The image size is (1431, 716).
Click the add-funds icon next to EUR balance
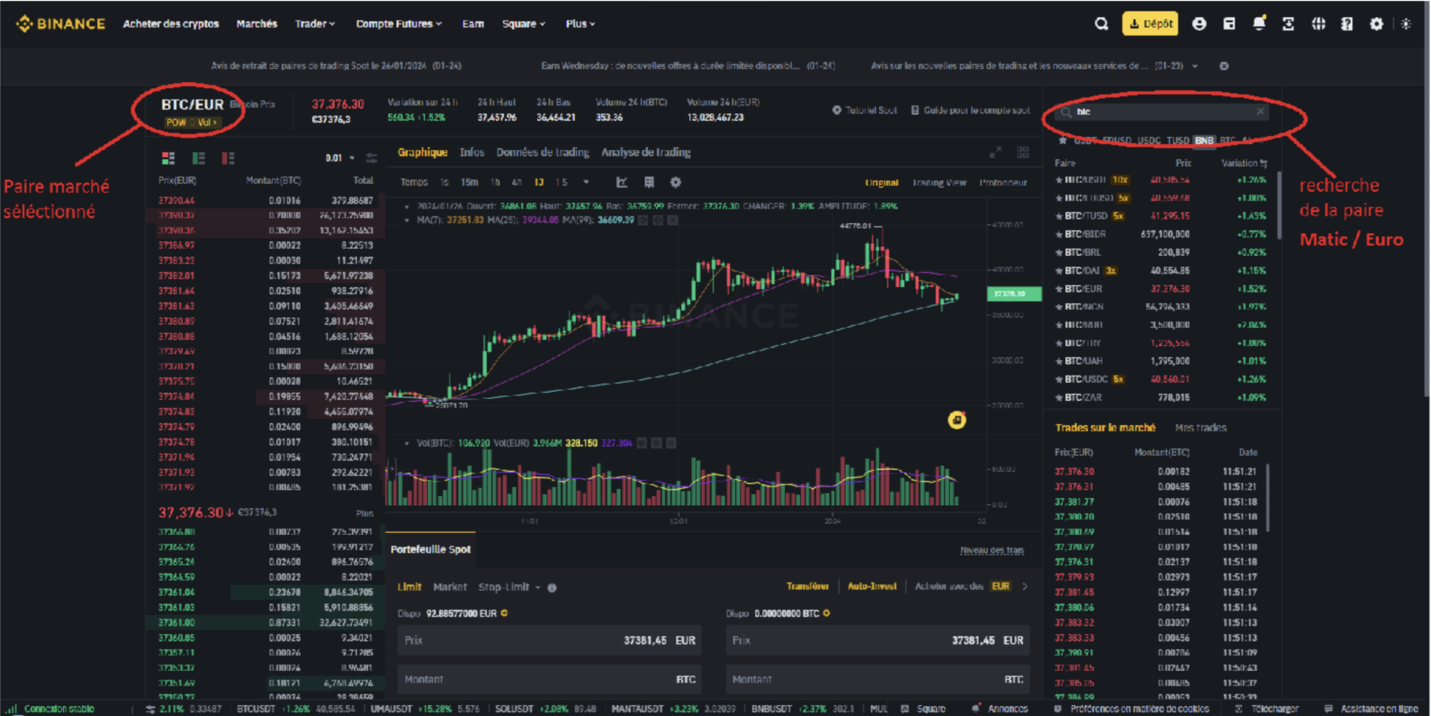(504, 613)
